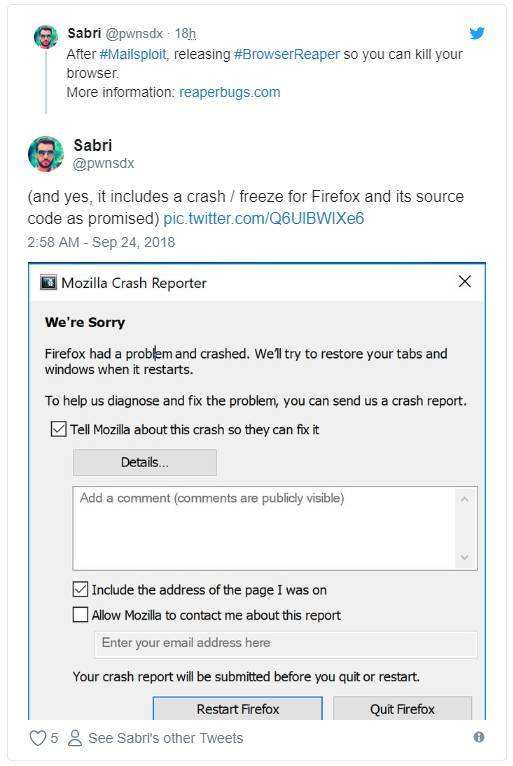Viewport: 513px width, 766px height.
Task: Click the Restart Firefox button
Action: [x=237, y=708]
